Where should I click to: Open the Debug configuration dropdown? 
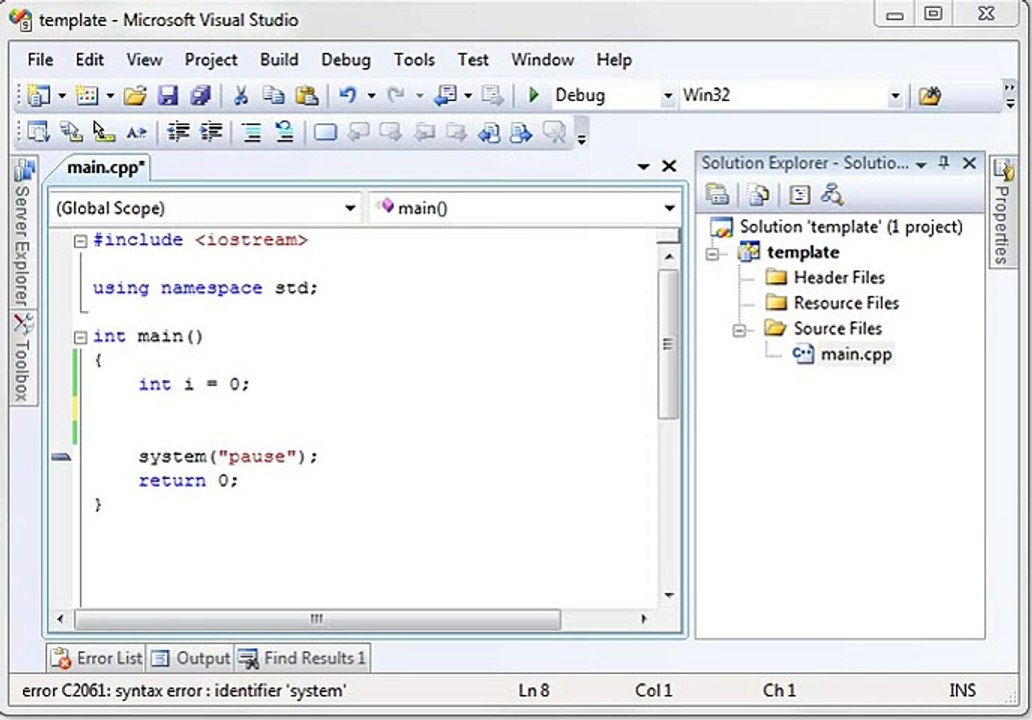click(668, 96)
